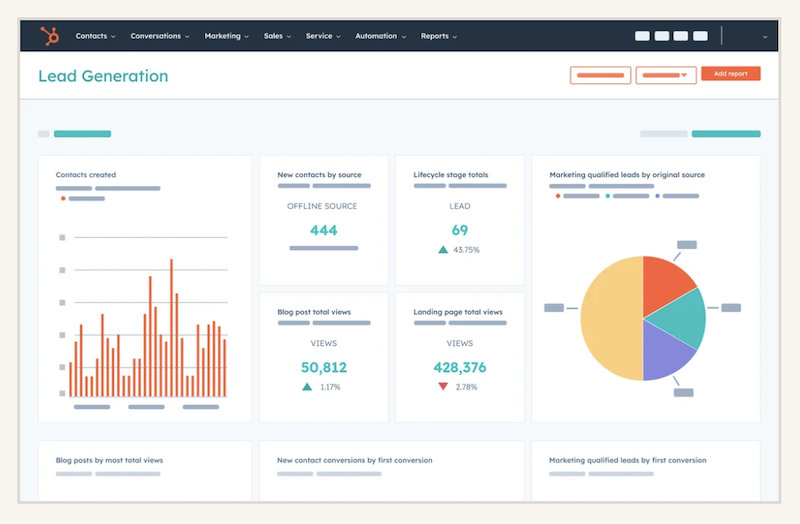Click the red down arrow beside 2.78%

point(442,387)
